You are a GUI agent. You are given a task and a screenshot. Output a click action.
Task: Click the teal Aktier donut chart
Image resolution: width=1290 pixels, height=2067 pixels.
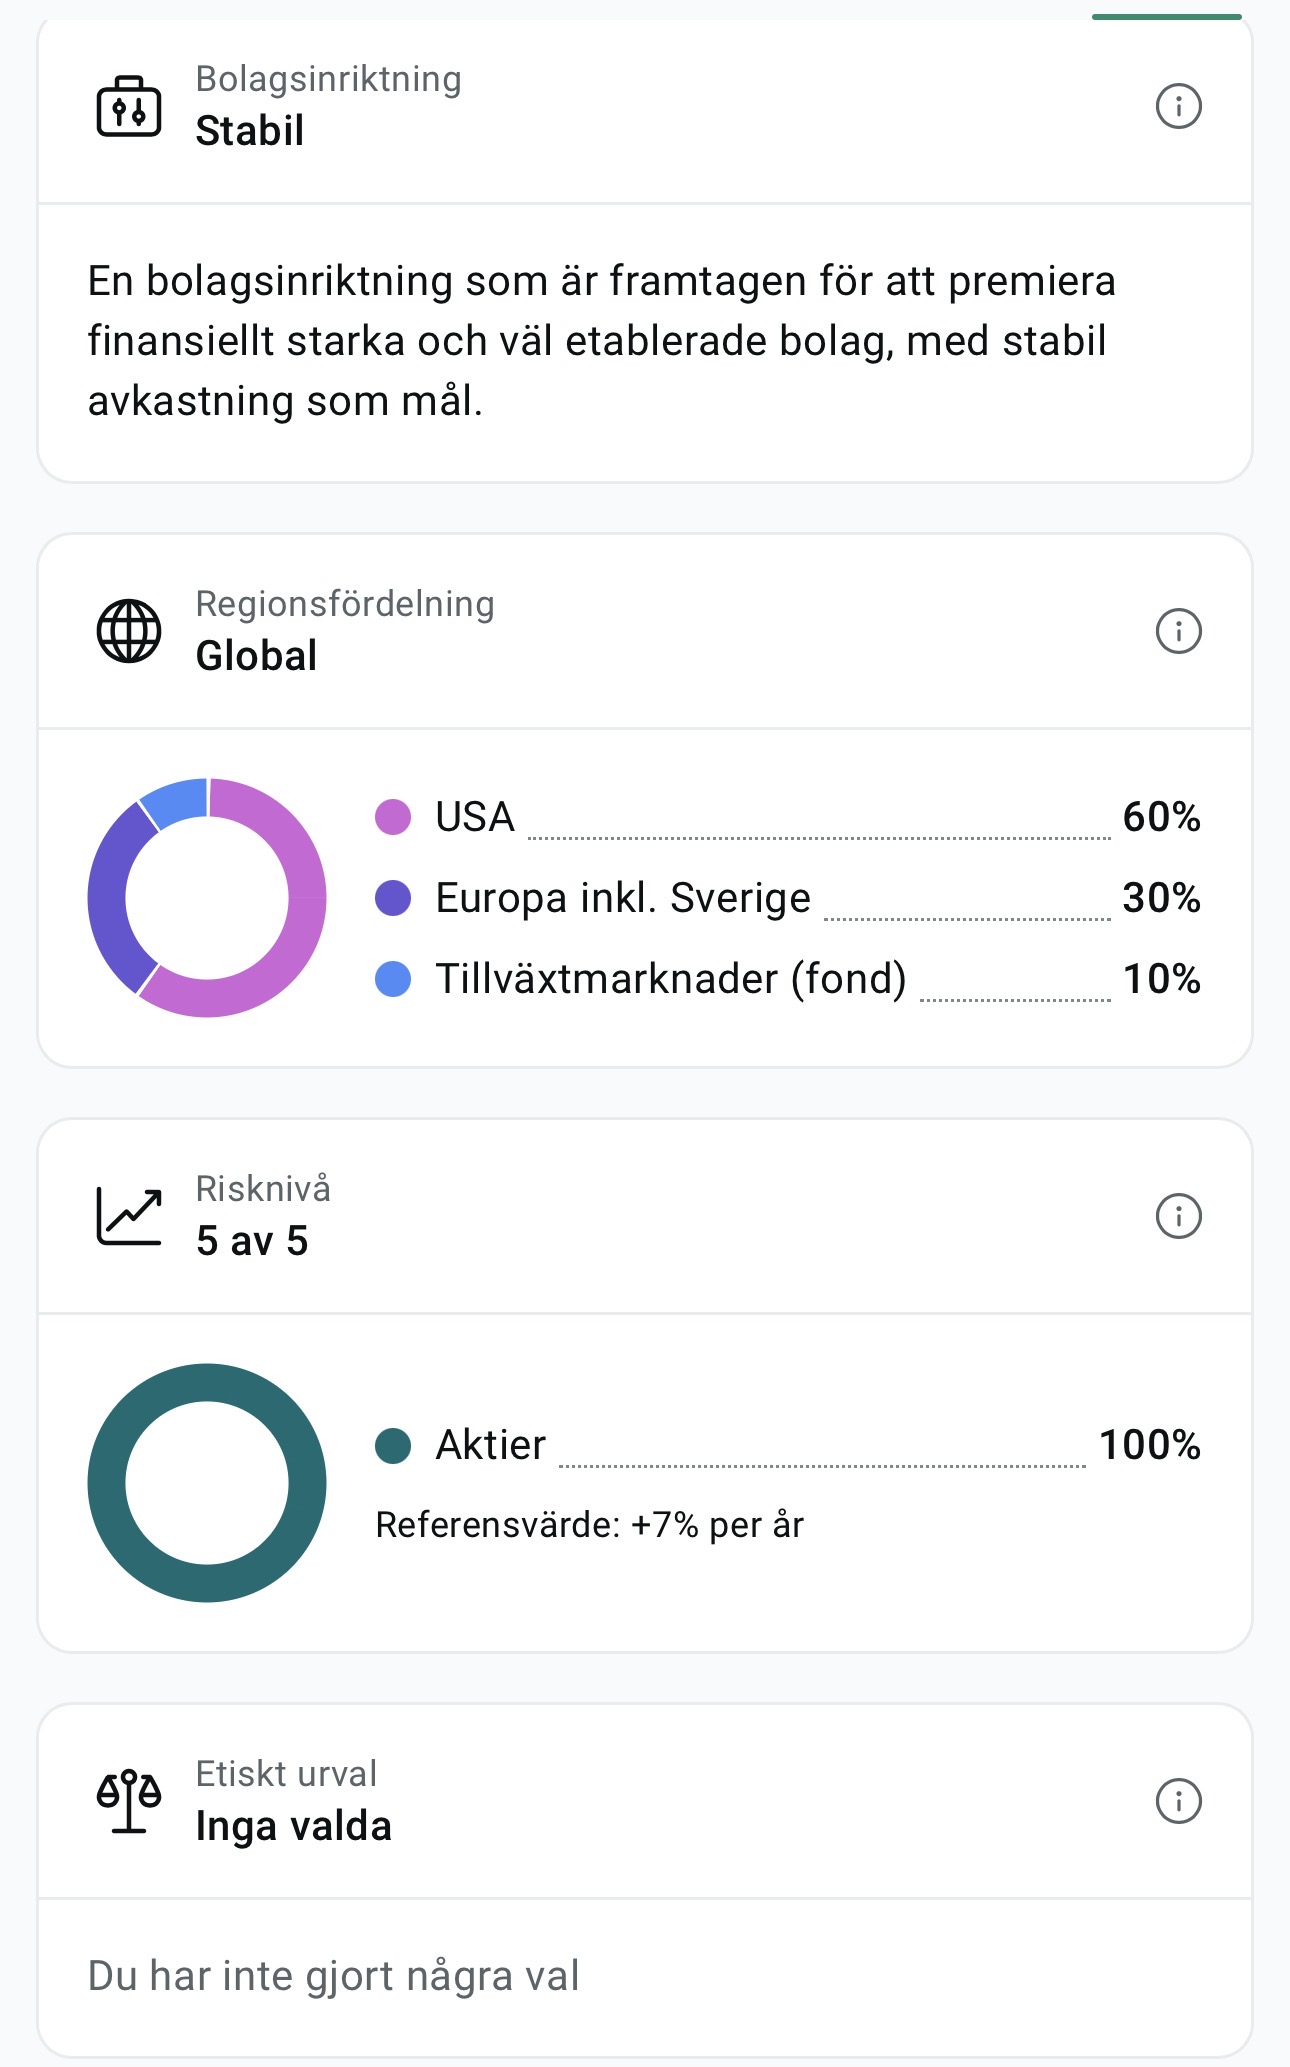(x=207, y=1483)
